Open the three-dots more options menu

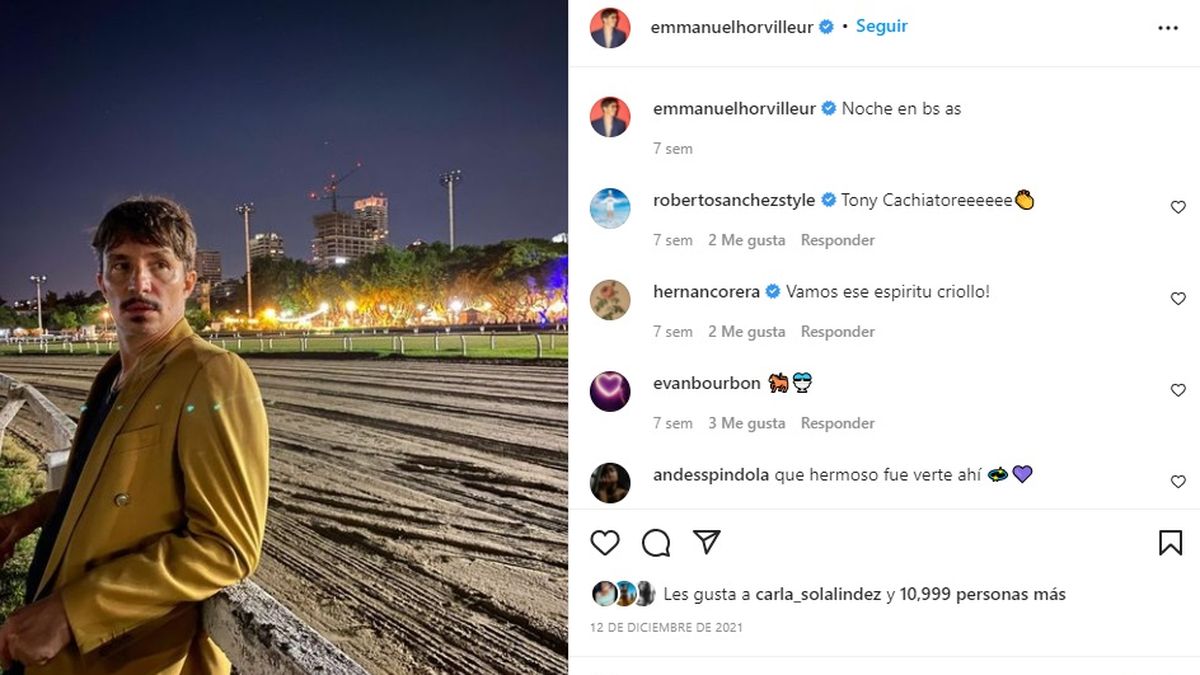(x=1168, y=28)
